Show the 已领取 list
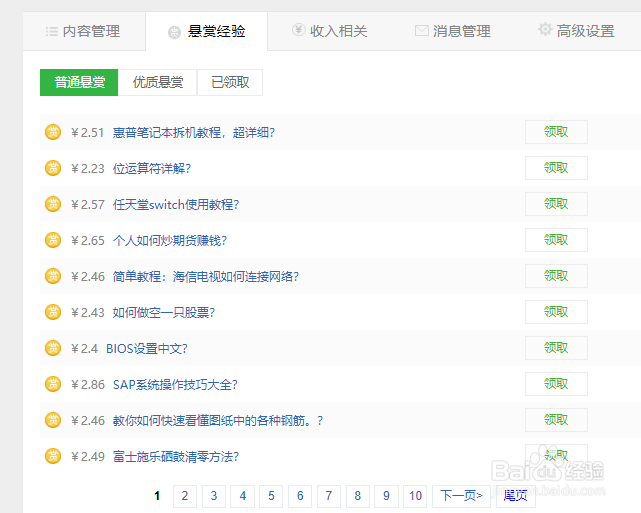Screen dimensions: 641x513 (x=230, y=83)
